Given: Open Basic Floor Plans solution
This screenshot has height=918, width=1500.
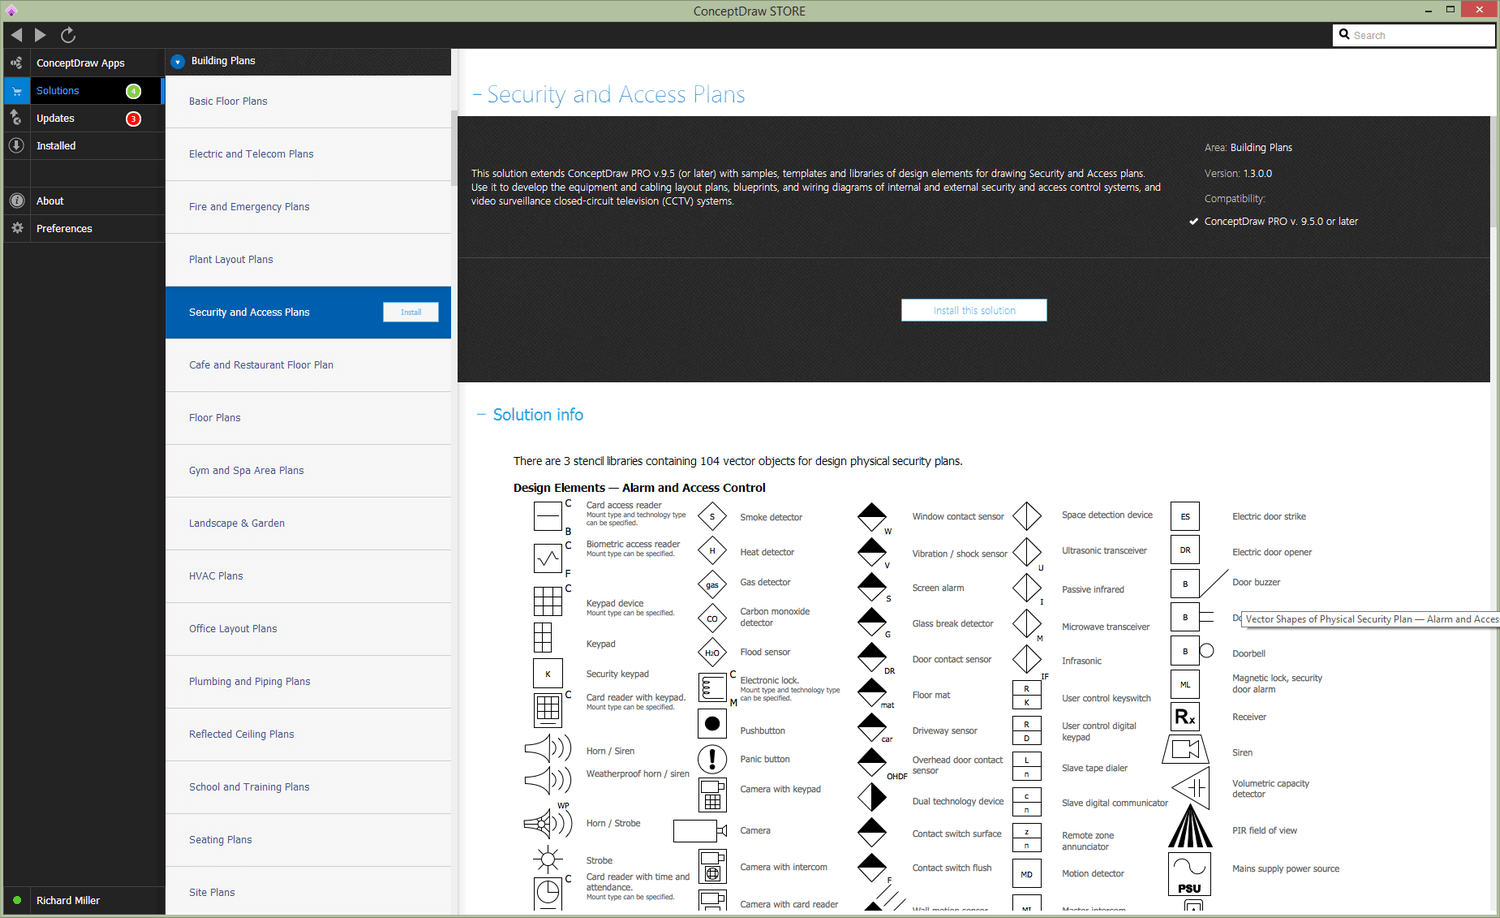Looking at the screenshot, I should point(308,101).
